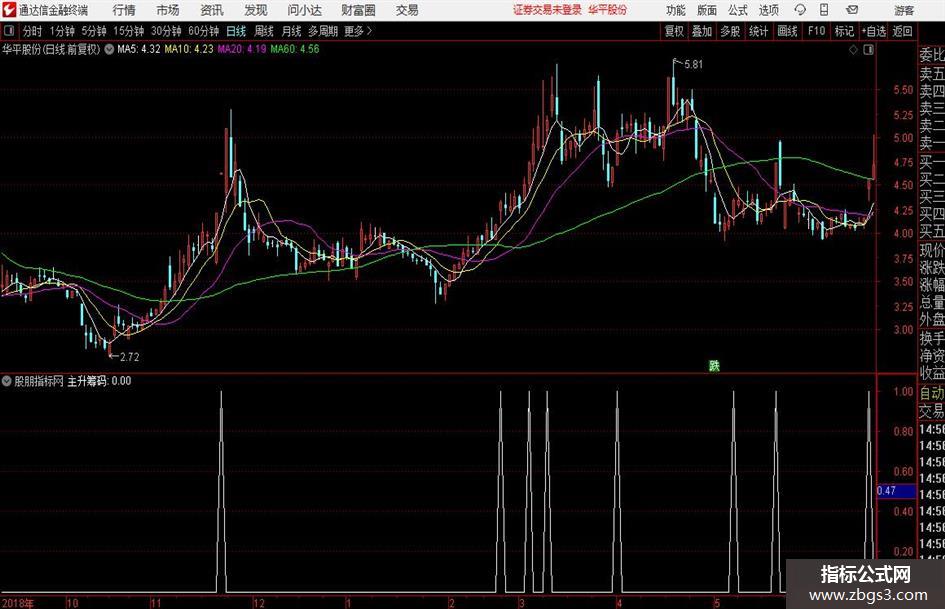Open the 发现 menu
945x609 pixels.
tap(256, 10)
